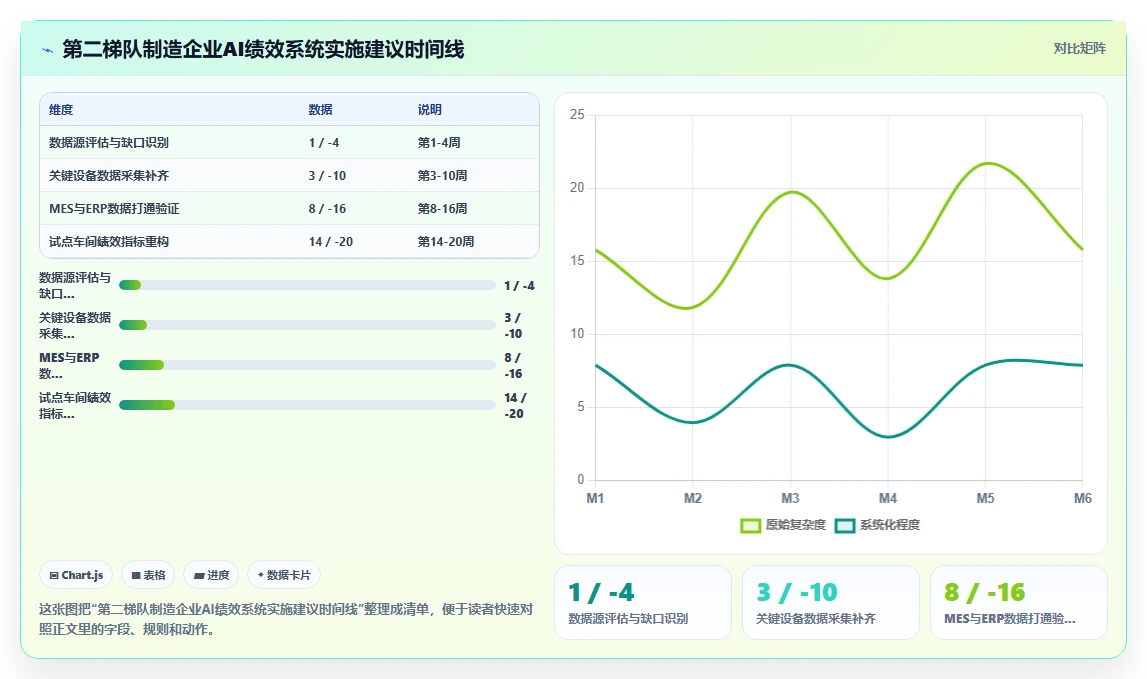Screen dimensions: 1147x679
Task: Select the Chart.js tag chip
Action: [76, 575]
